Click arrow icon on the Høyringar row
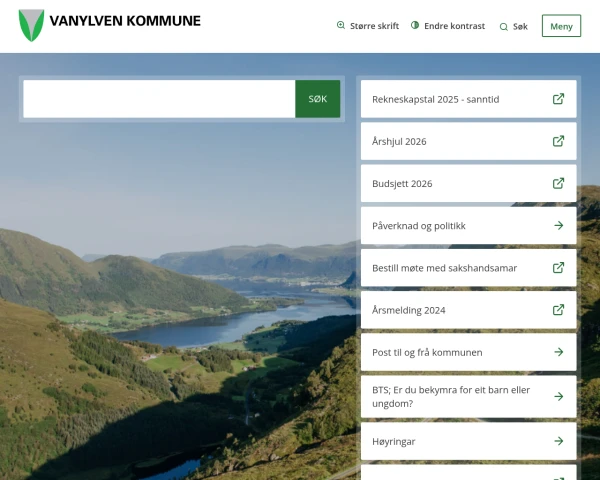 (x=558, y=441)
